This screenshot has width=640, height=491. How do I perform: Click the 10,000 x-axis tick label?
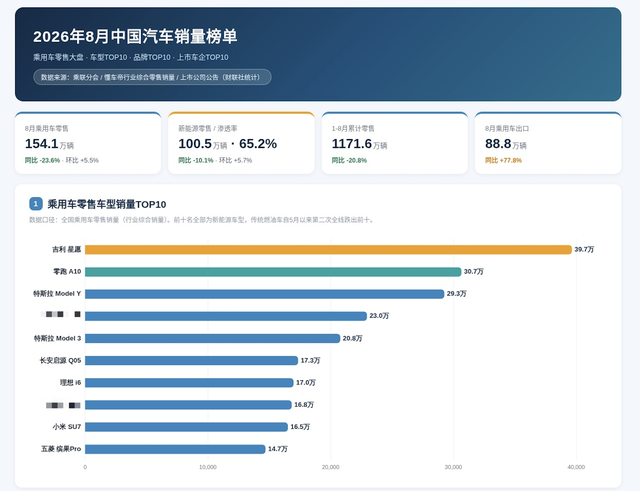[208, 467]
